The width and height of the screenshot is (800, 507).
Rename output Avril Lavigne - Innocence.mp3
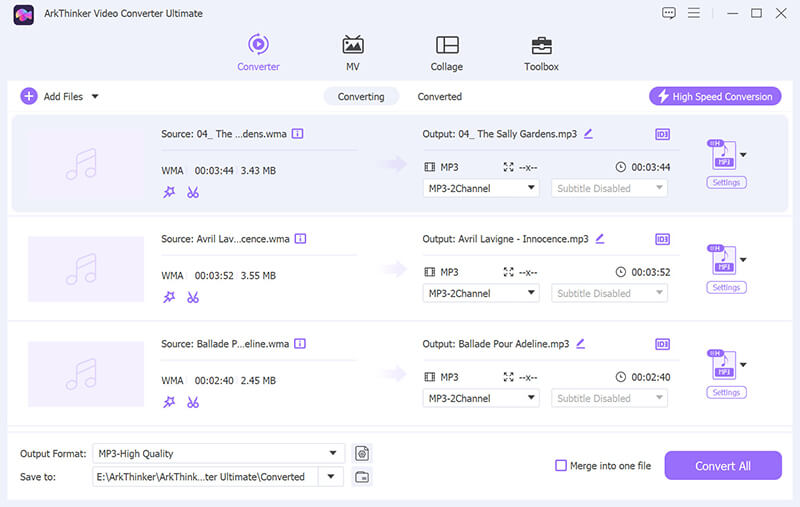[x=599, y=239]
